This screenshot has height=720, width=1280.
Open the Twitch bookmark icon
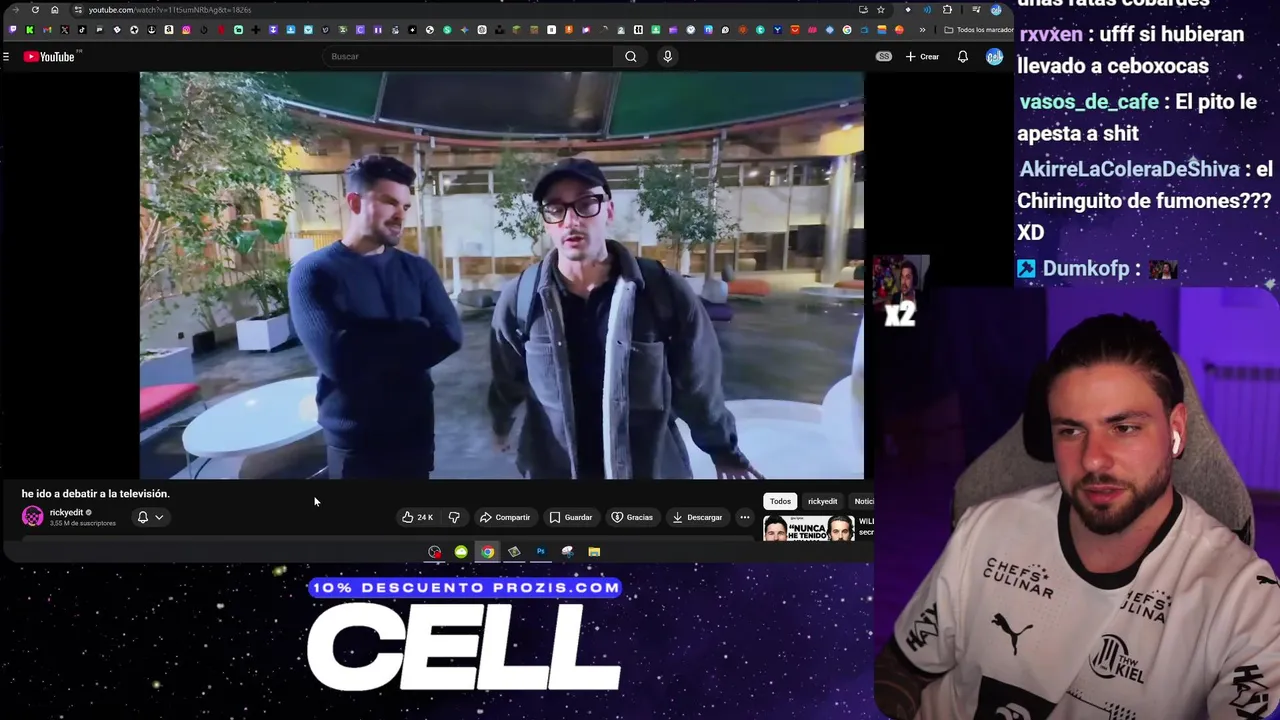coord(12,30)
